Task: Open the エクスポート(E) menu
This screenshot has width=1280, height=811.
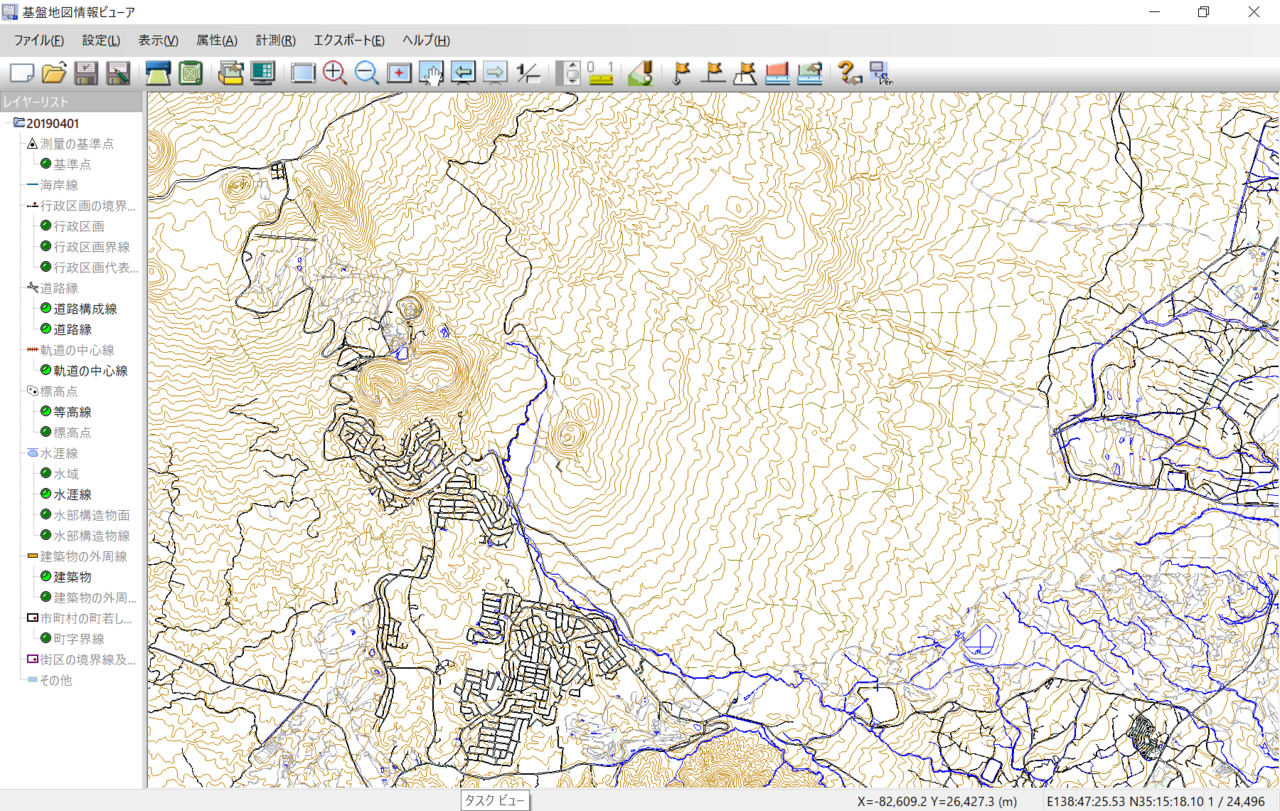Action: [x=348, y=41]
